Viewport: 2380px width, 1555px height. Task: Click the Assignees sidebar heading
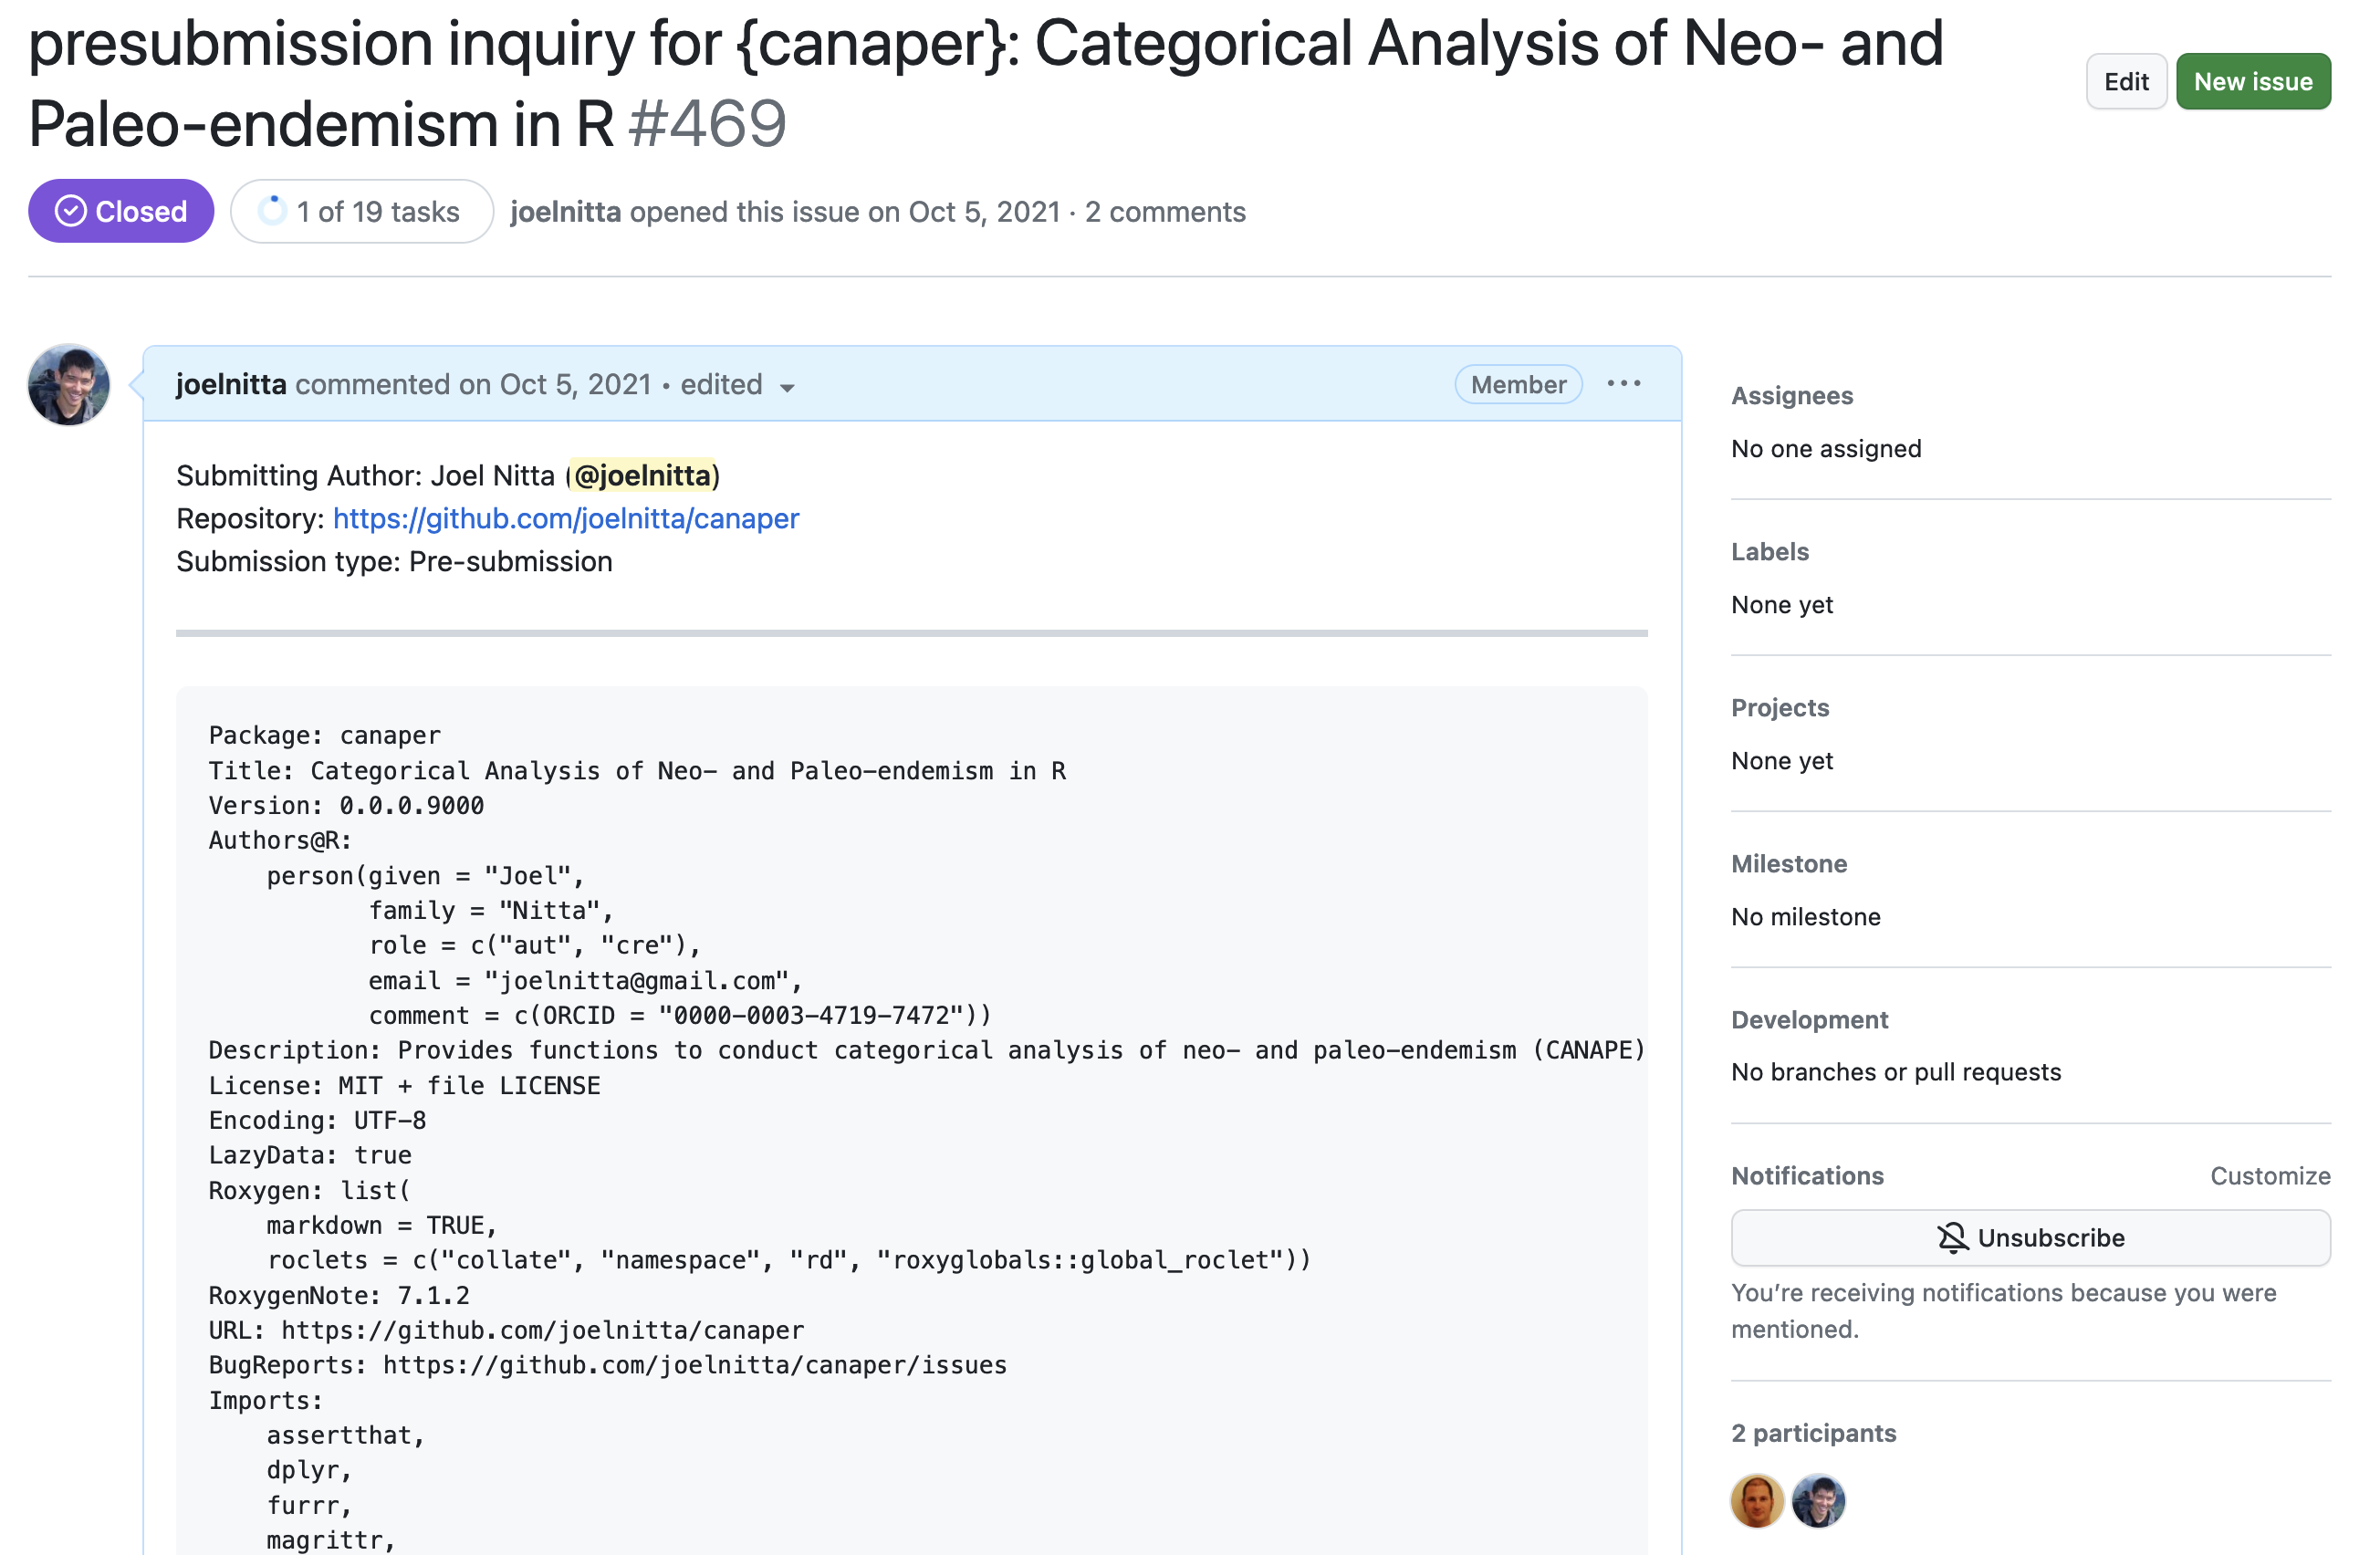(1791, 396)
